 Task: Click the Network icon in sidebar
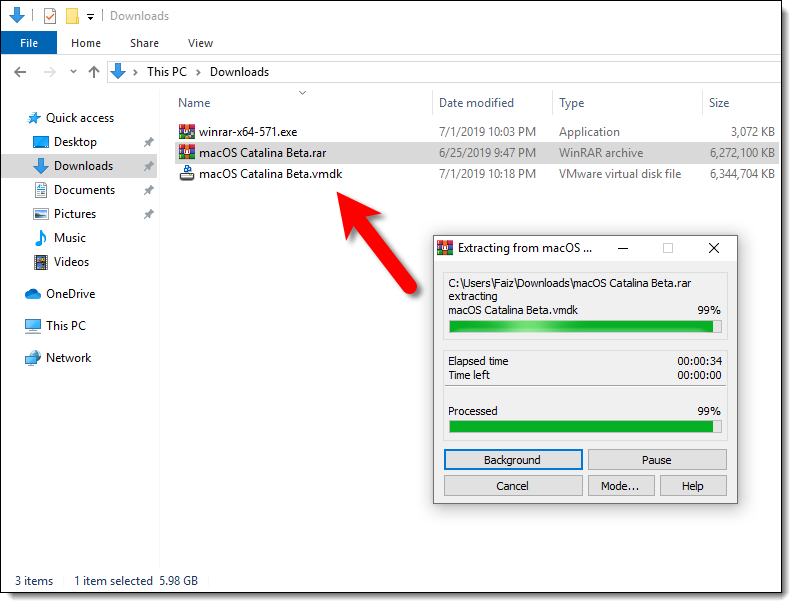click(x=33, y=358)
